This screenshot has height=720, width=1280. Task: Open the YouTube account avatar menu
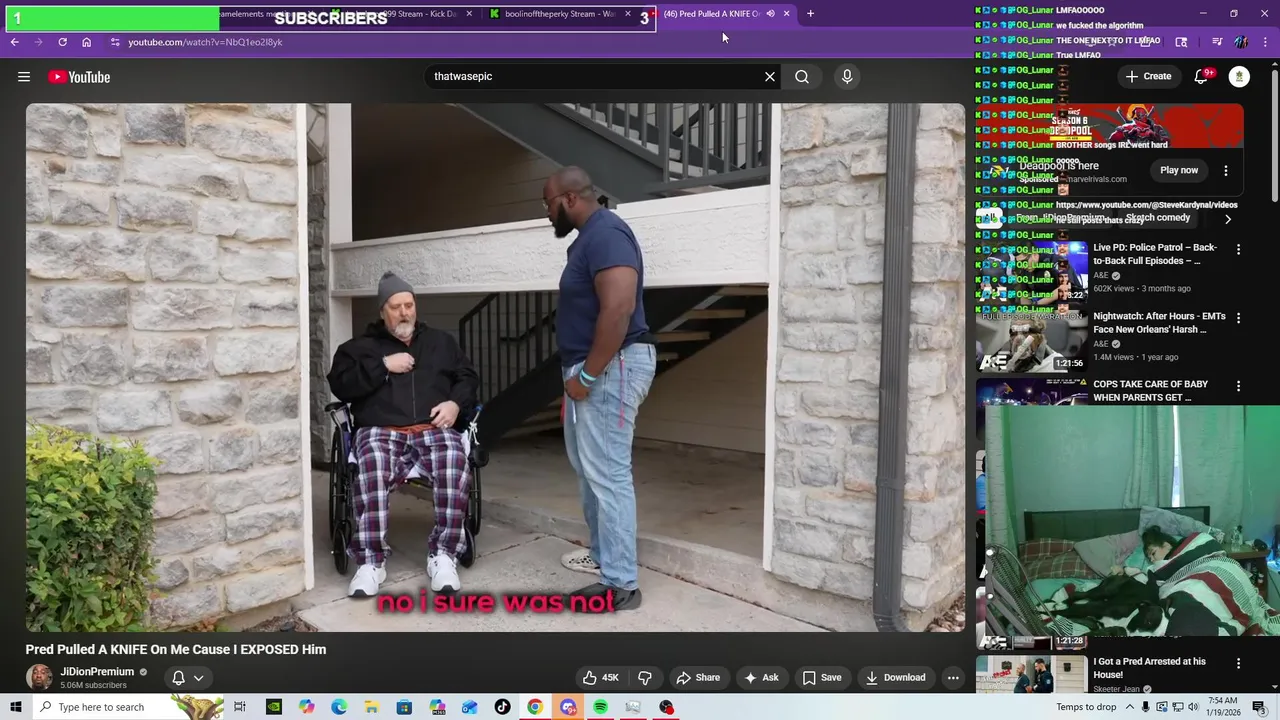tap(1239, 76)
